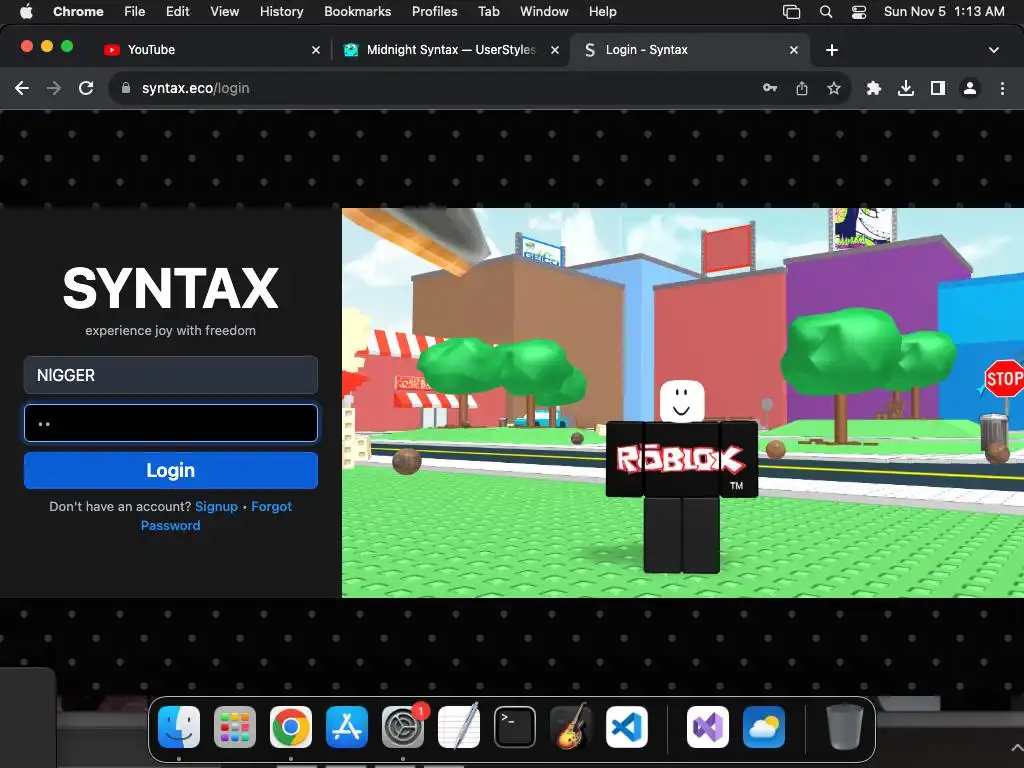This screenshot has width=1024, height=768.
Task: Open the File menu
Action: 135,12
